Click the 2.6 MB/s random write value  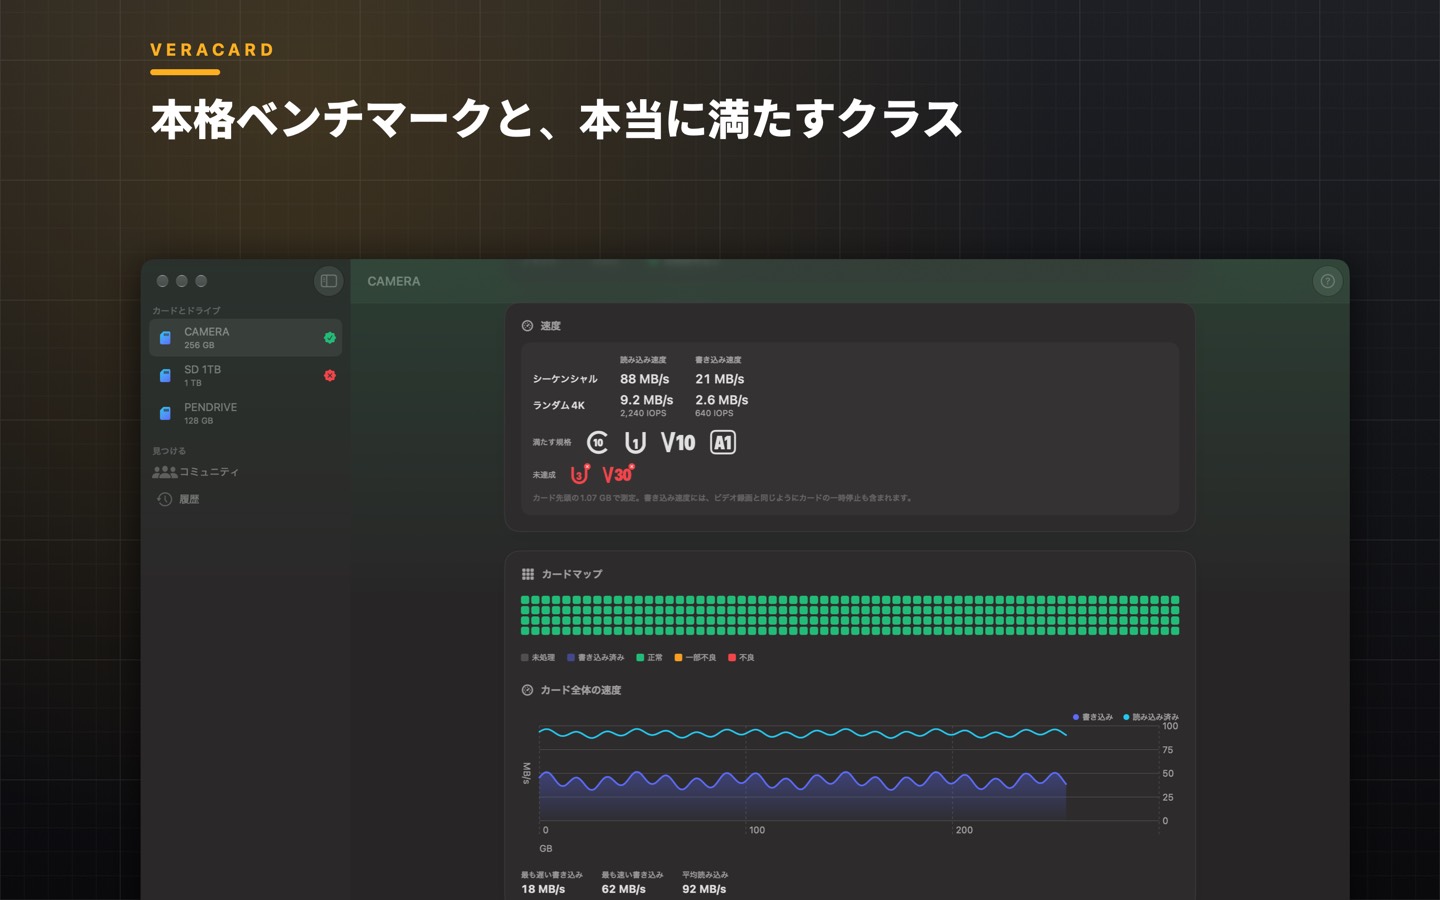[x=722, y=400]
